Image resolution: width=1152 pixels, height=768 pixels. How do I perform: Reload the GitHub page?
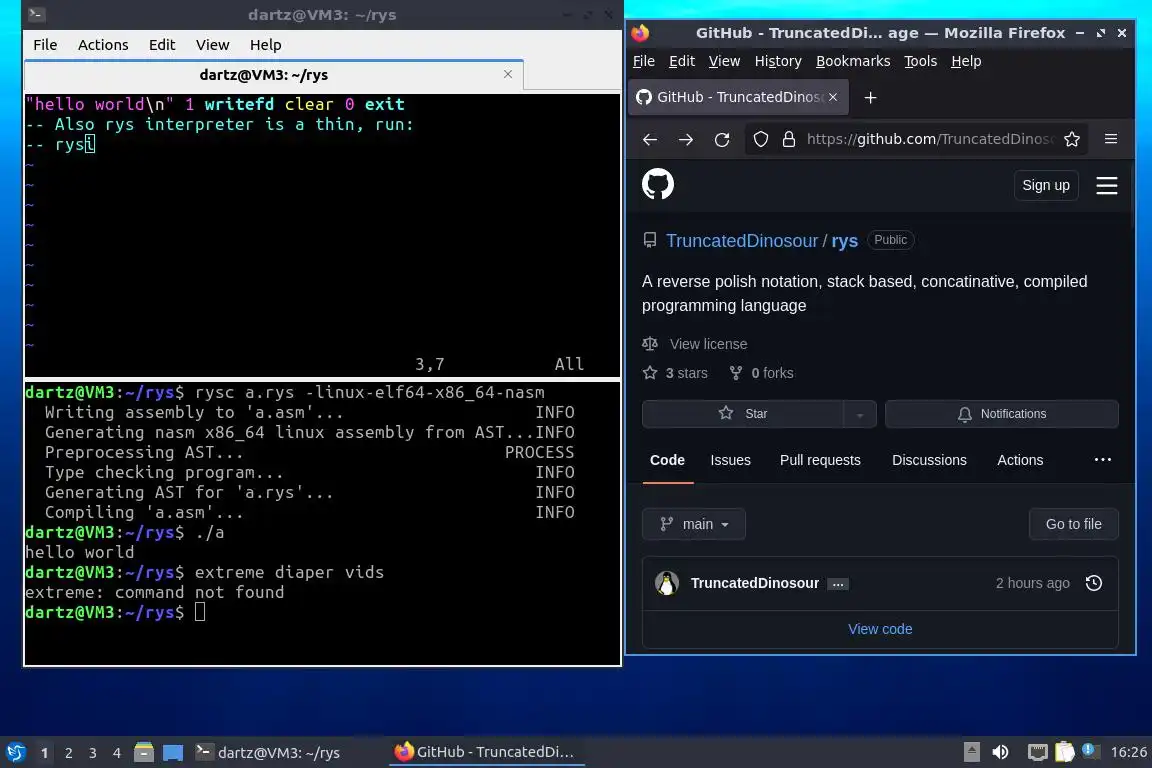[x=722, y=140]
